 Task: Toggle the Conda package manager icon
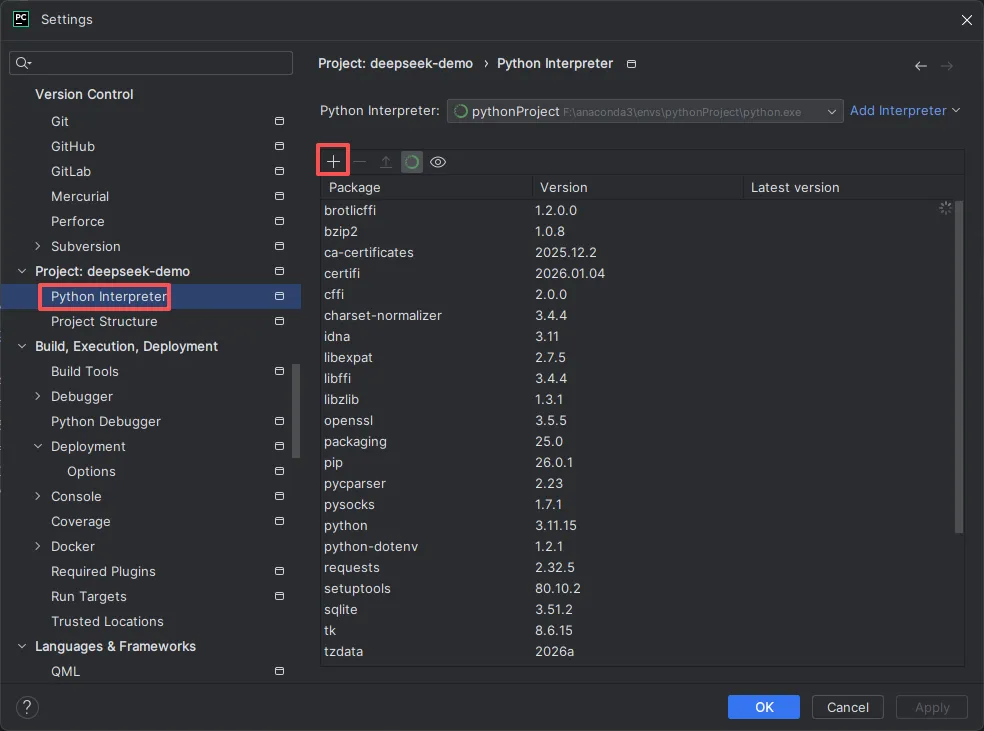tap(412, 162)
